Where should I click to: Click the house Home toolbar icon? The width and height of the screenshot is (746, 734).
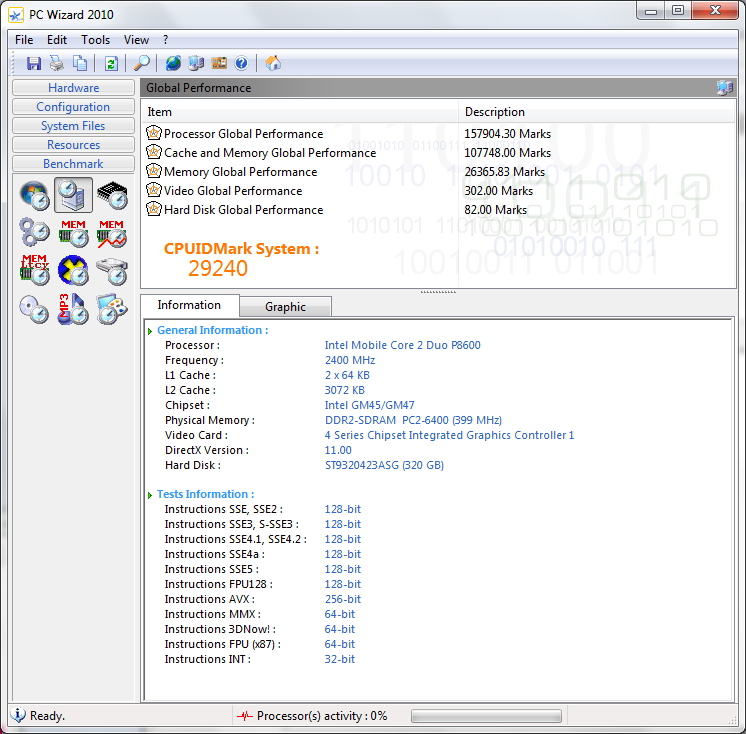[273, 63]
